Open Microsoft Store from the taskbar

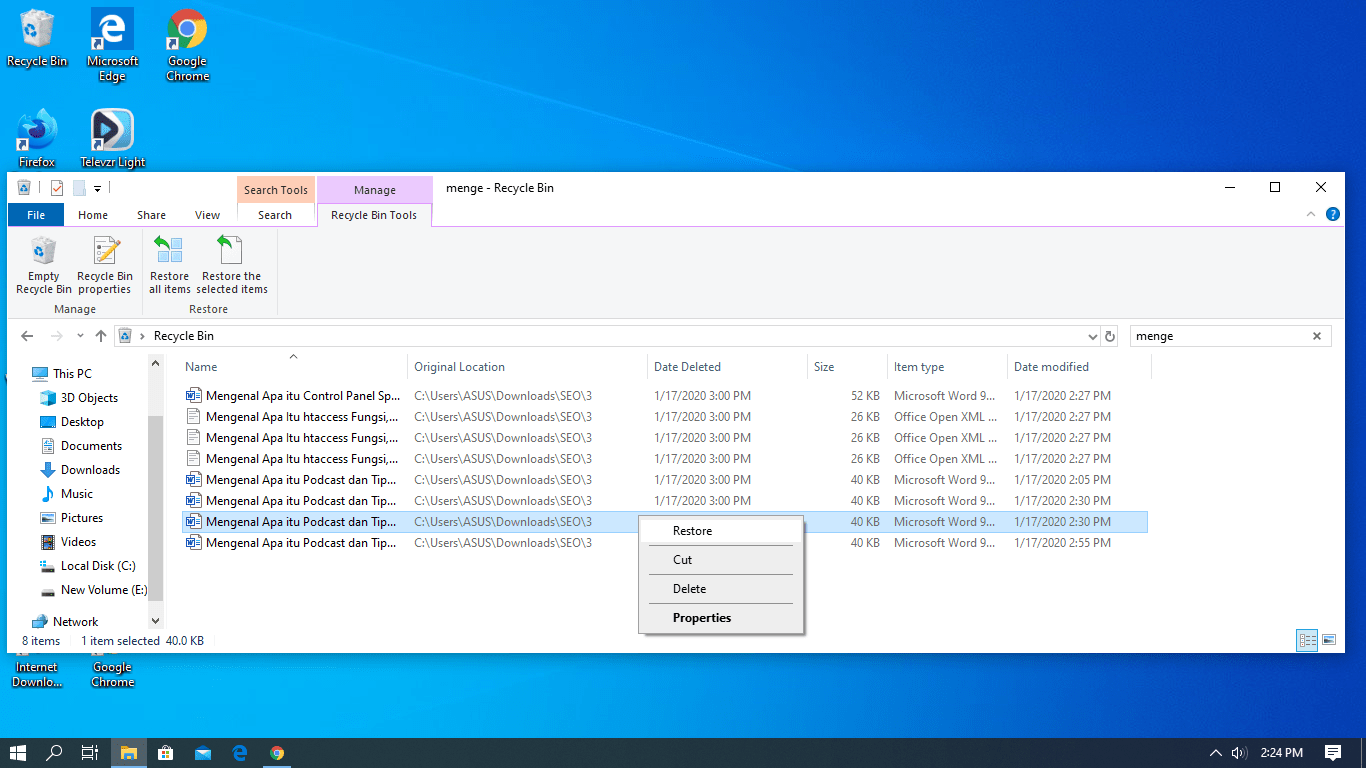click(166, 753)
